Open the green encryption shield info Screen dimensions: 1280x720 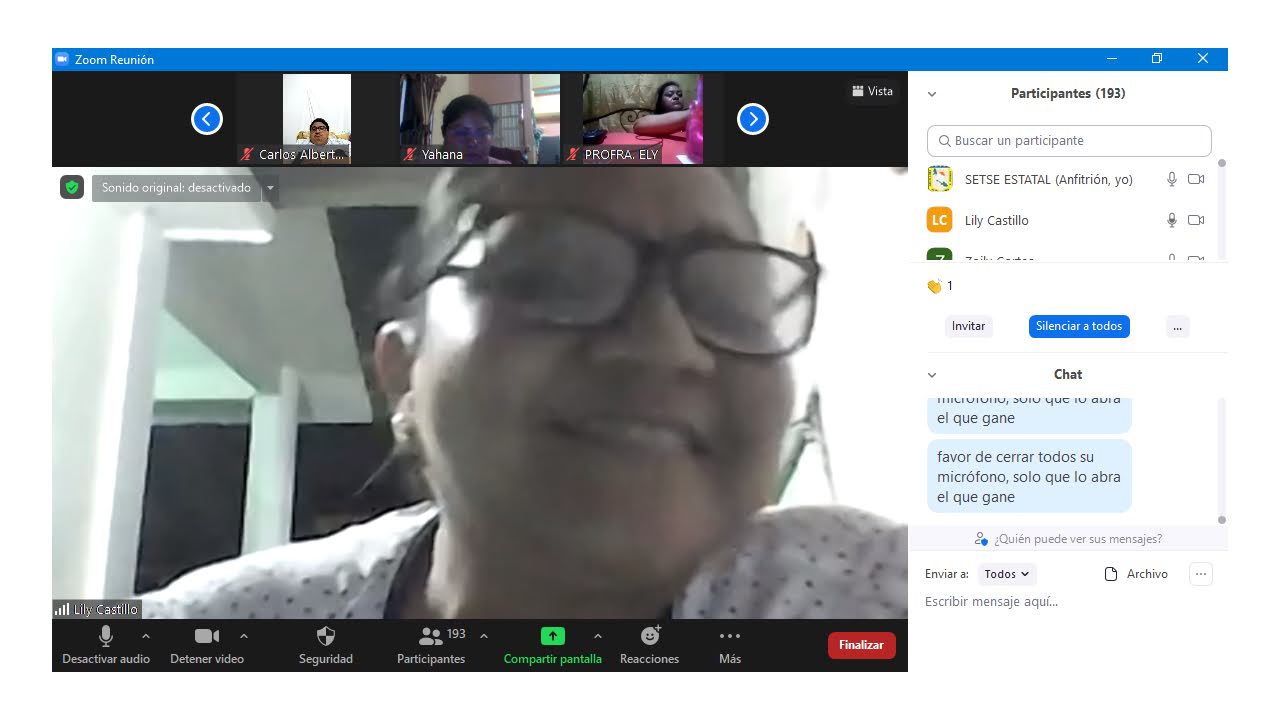pyautogui.click(x=71, y=187)
